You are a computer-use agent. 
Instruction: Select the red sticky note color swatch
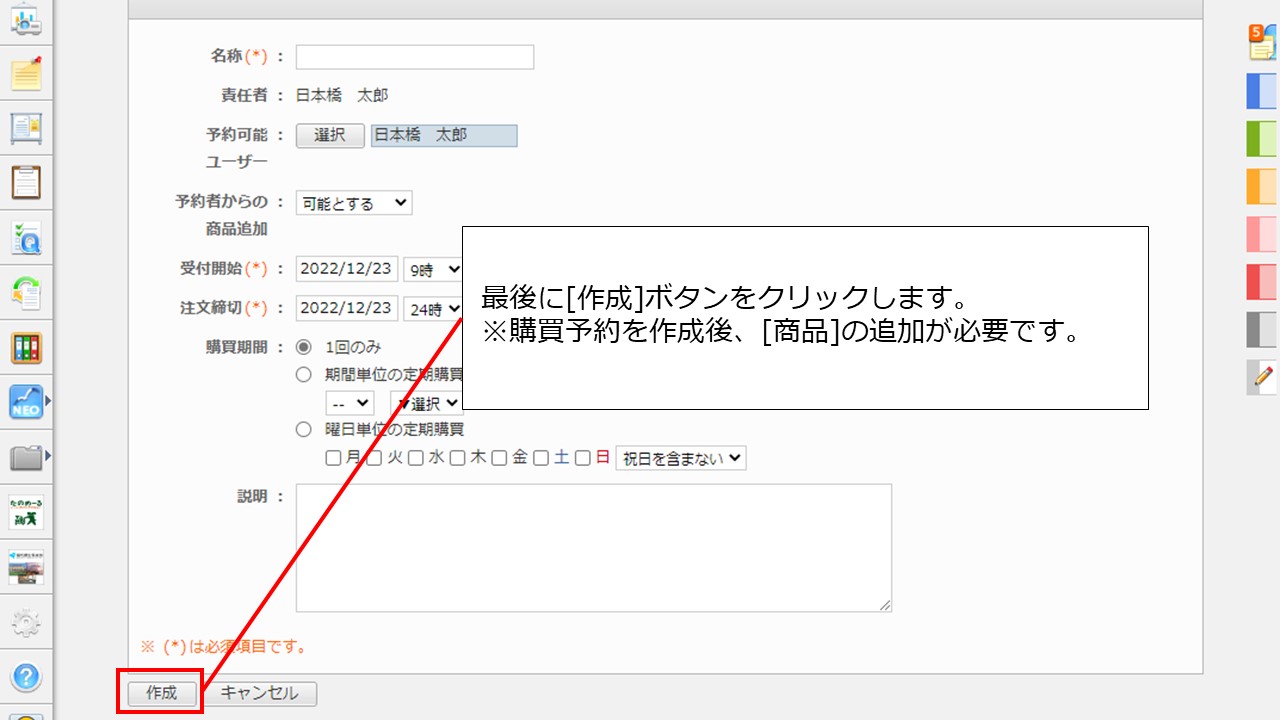[x=1262, y=282]
